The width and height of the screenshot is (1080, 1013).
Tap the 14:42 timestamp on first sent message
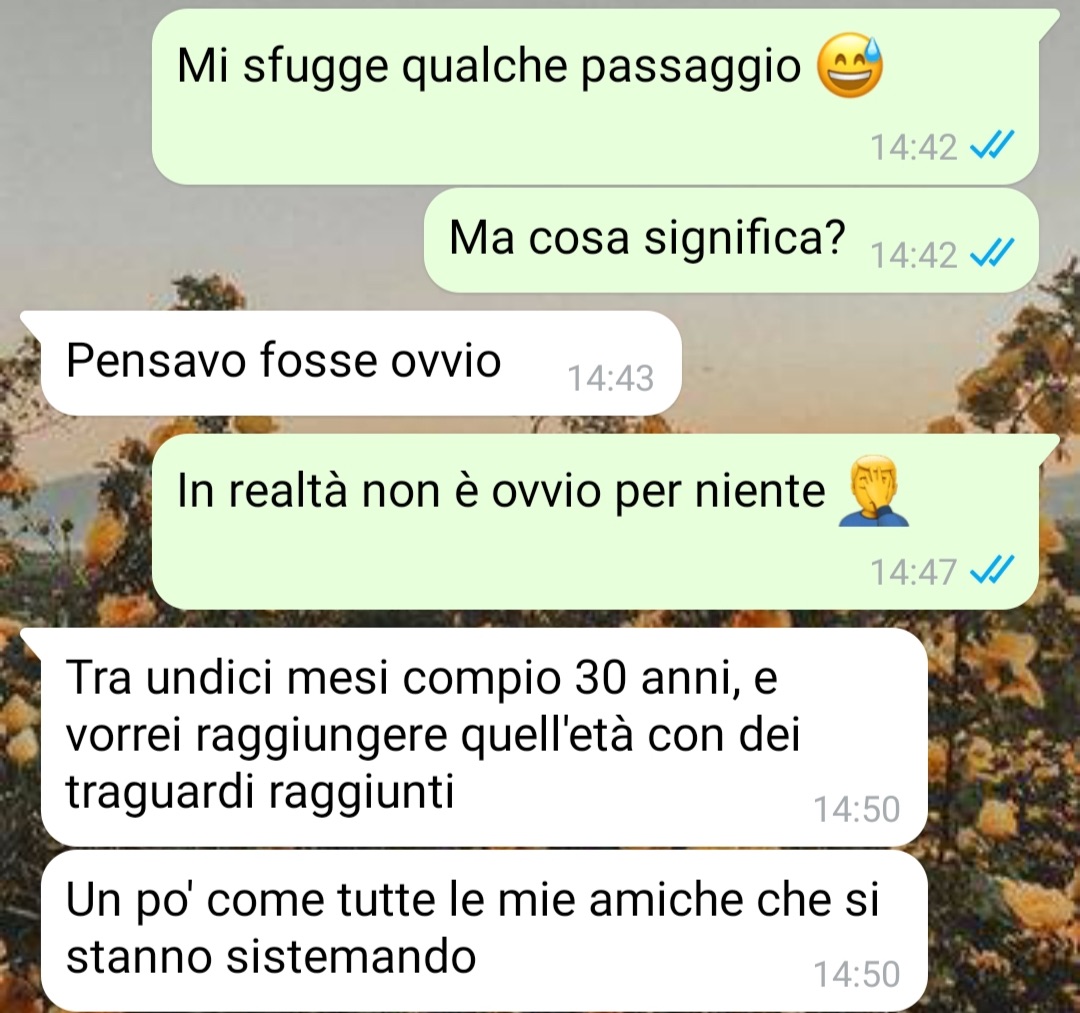pos(913,147)
